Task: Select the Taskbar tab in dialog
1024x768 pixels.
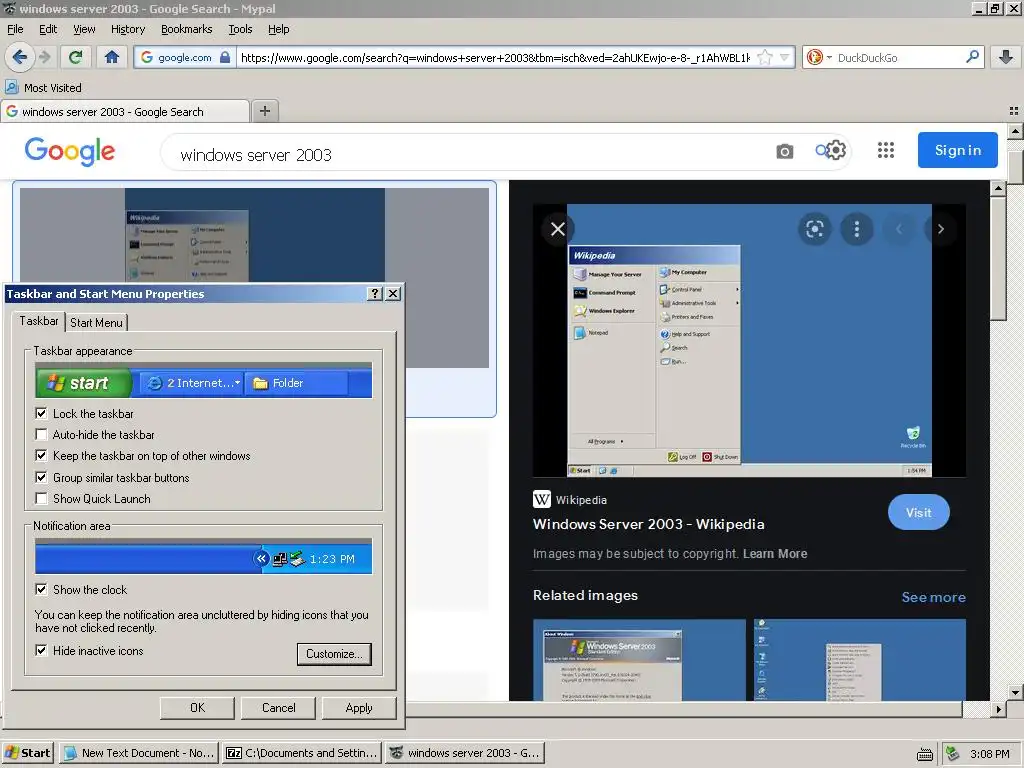Action: pyautogui.click(x=39, y=321)
